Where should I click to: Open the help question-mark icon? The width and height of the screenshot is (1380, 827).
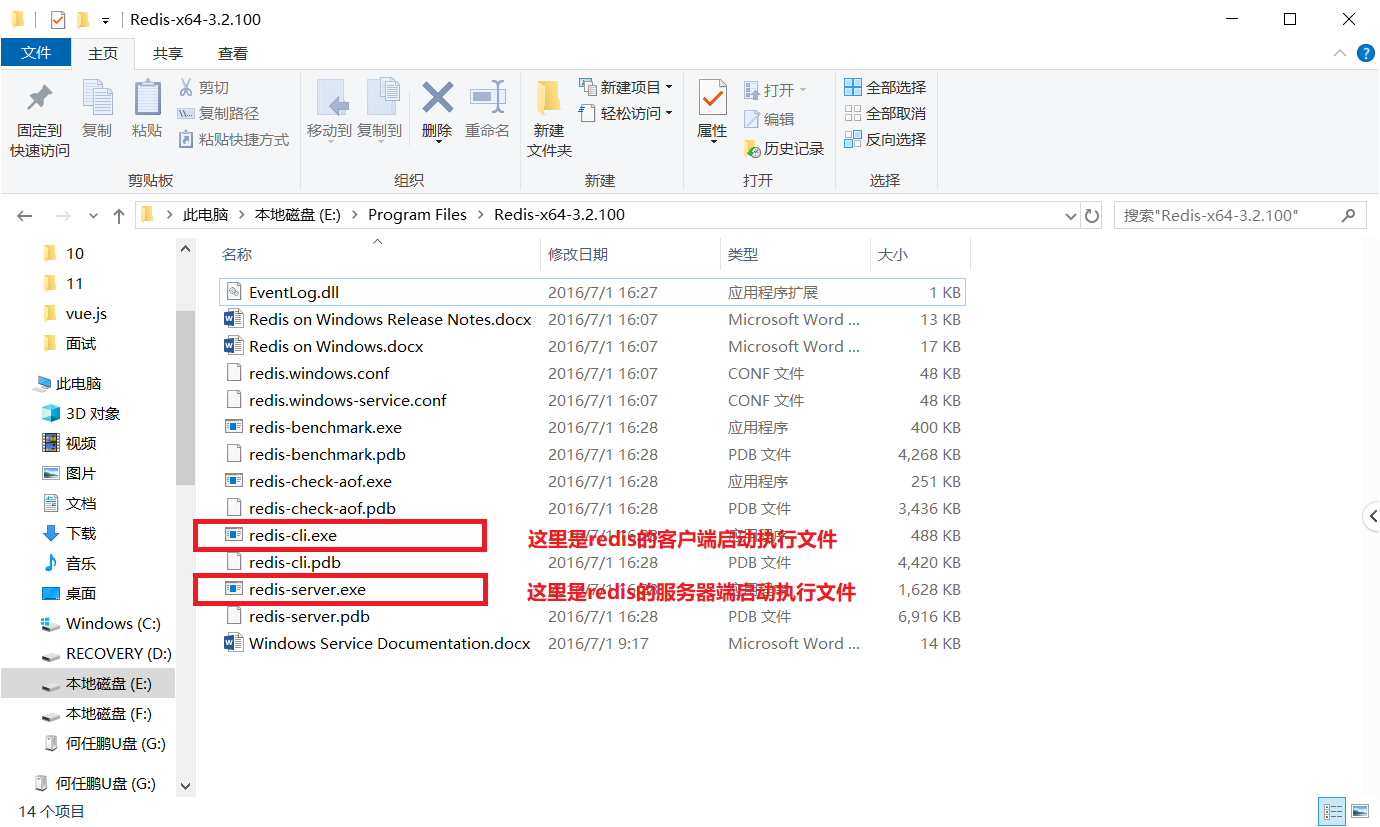[1366, 53]
